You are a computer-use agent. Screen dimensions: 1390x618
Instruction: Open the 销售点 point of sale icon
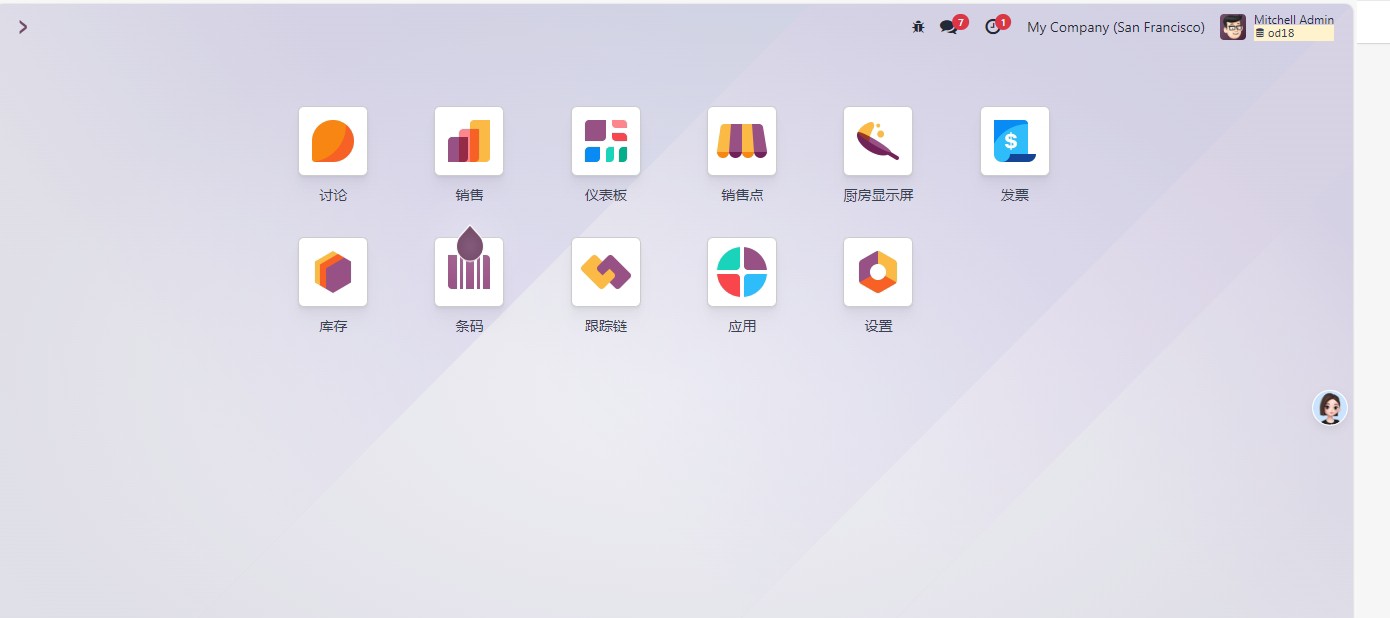pos(742,141)
